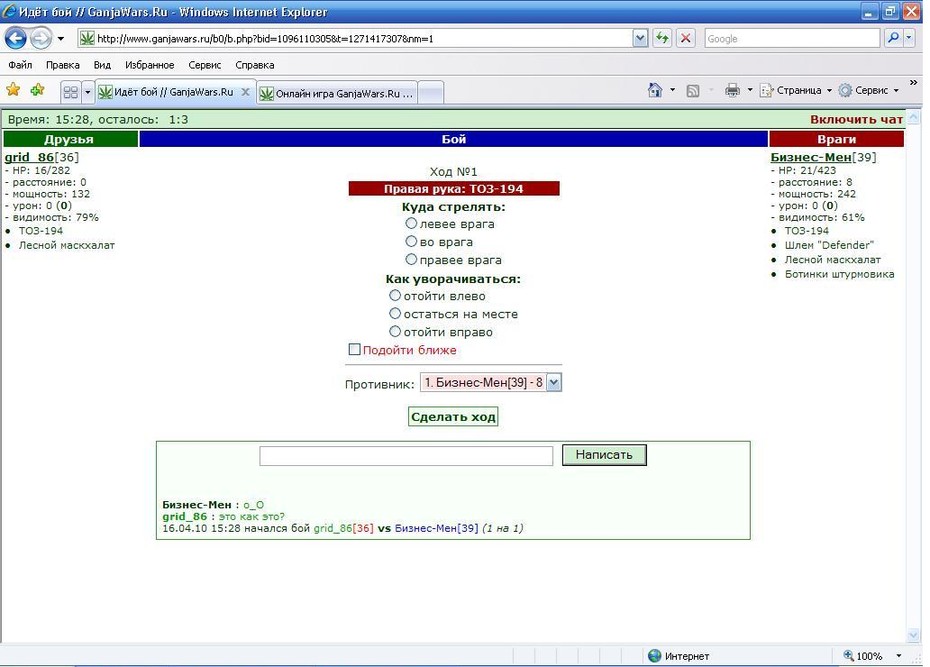Check the Подойти ближе checkbox
Screen dimensions: 930x667
[x=354, y=349]
